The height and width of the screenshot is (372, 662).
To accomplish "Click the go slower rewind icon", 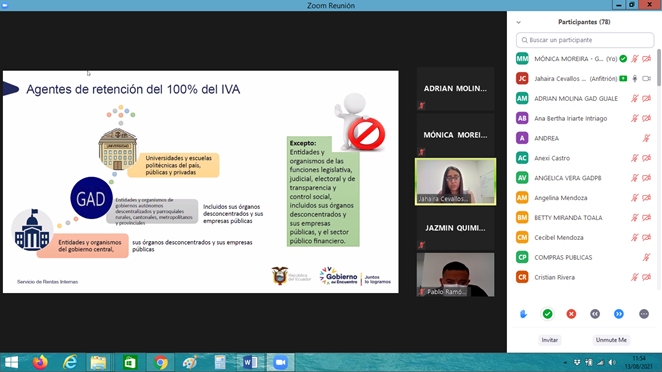I will (x=595, y=314).
